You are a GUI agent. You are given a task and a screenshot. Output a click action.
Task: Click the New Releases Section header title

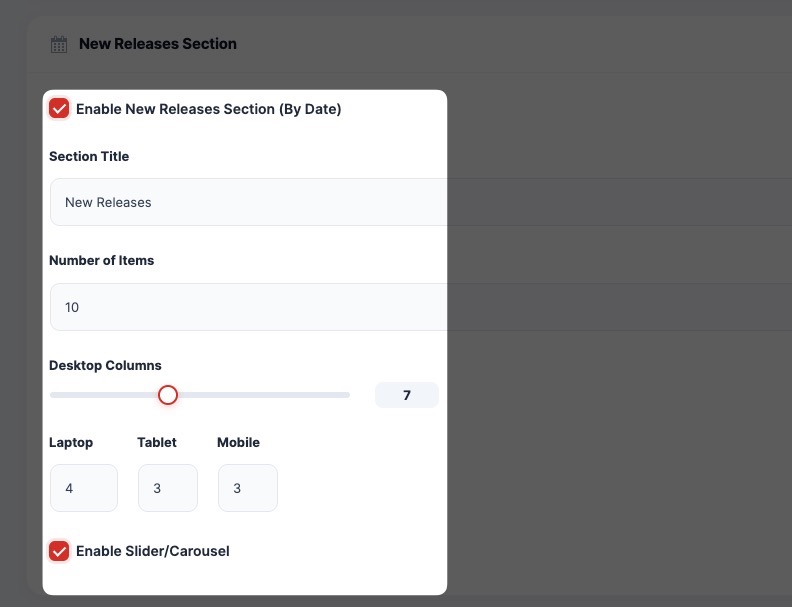tap(158, 44)
